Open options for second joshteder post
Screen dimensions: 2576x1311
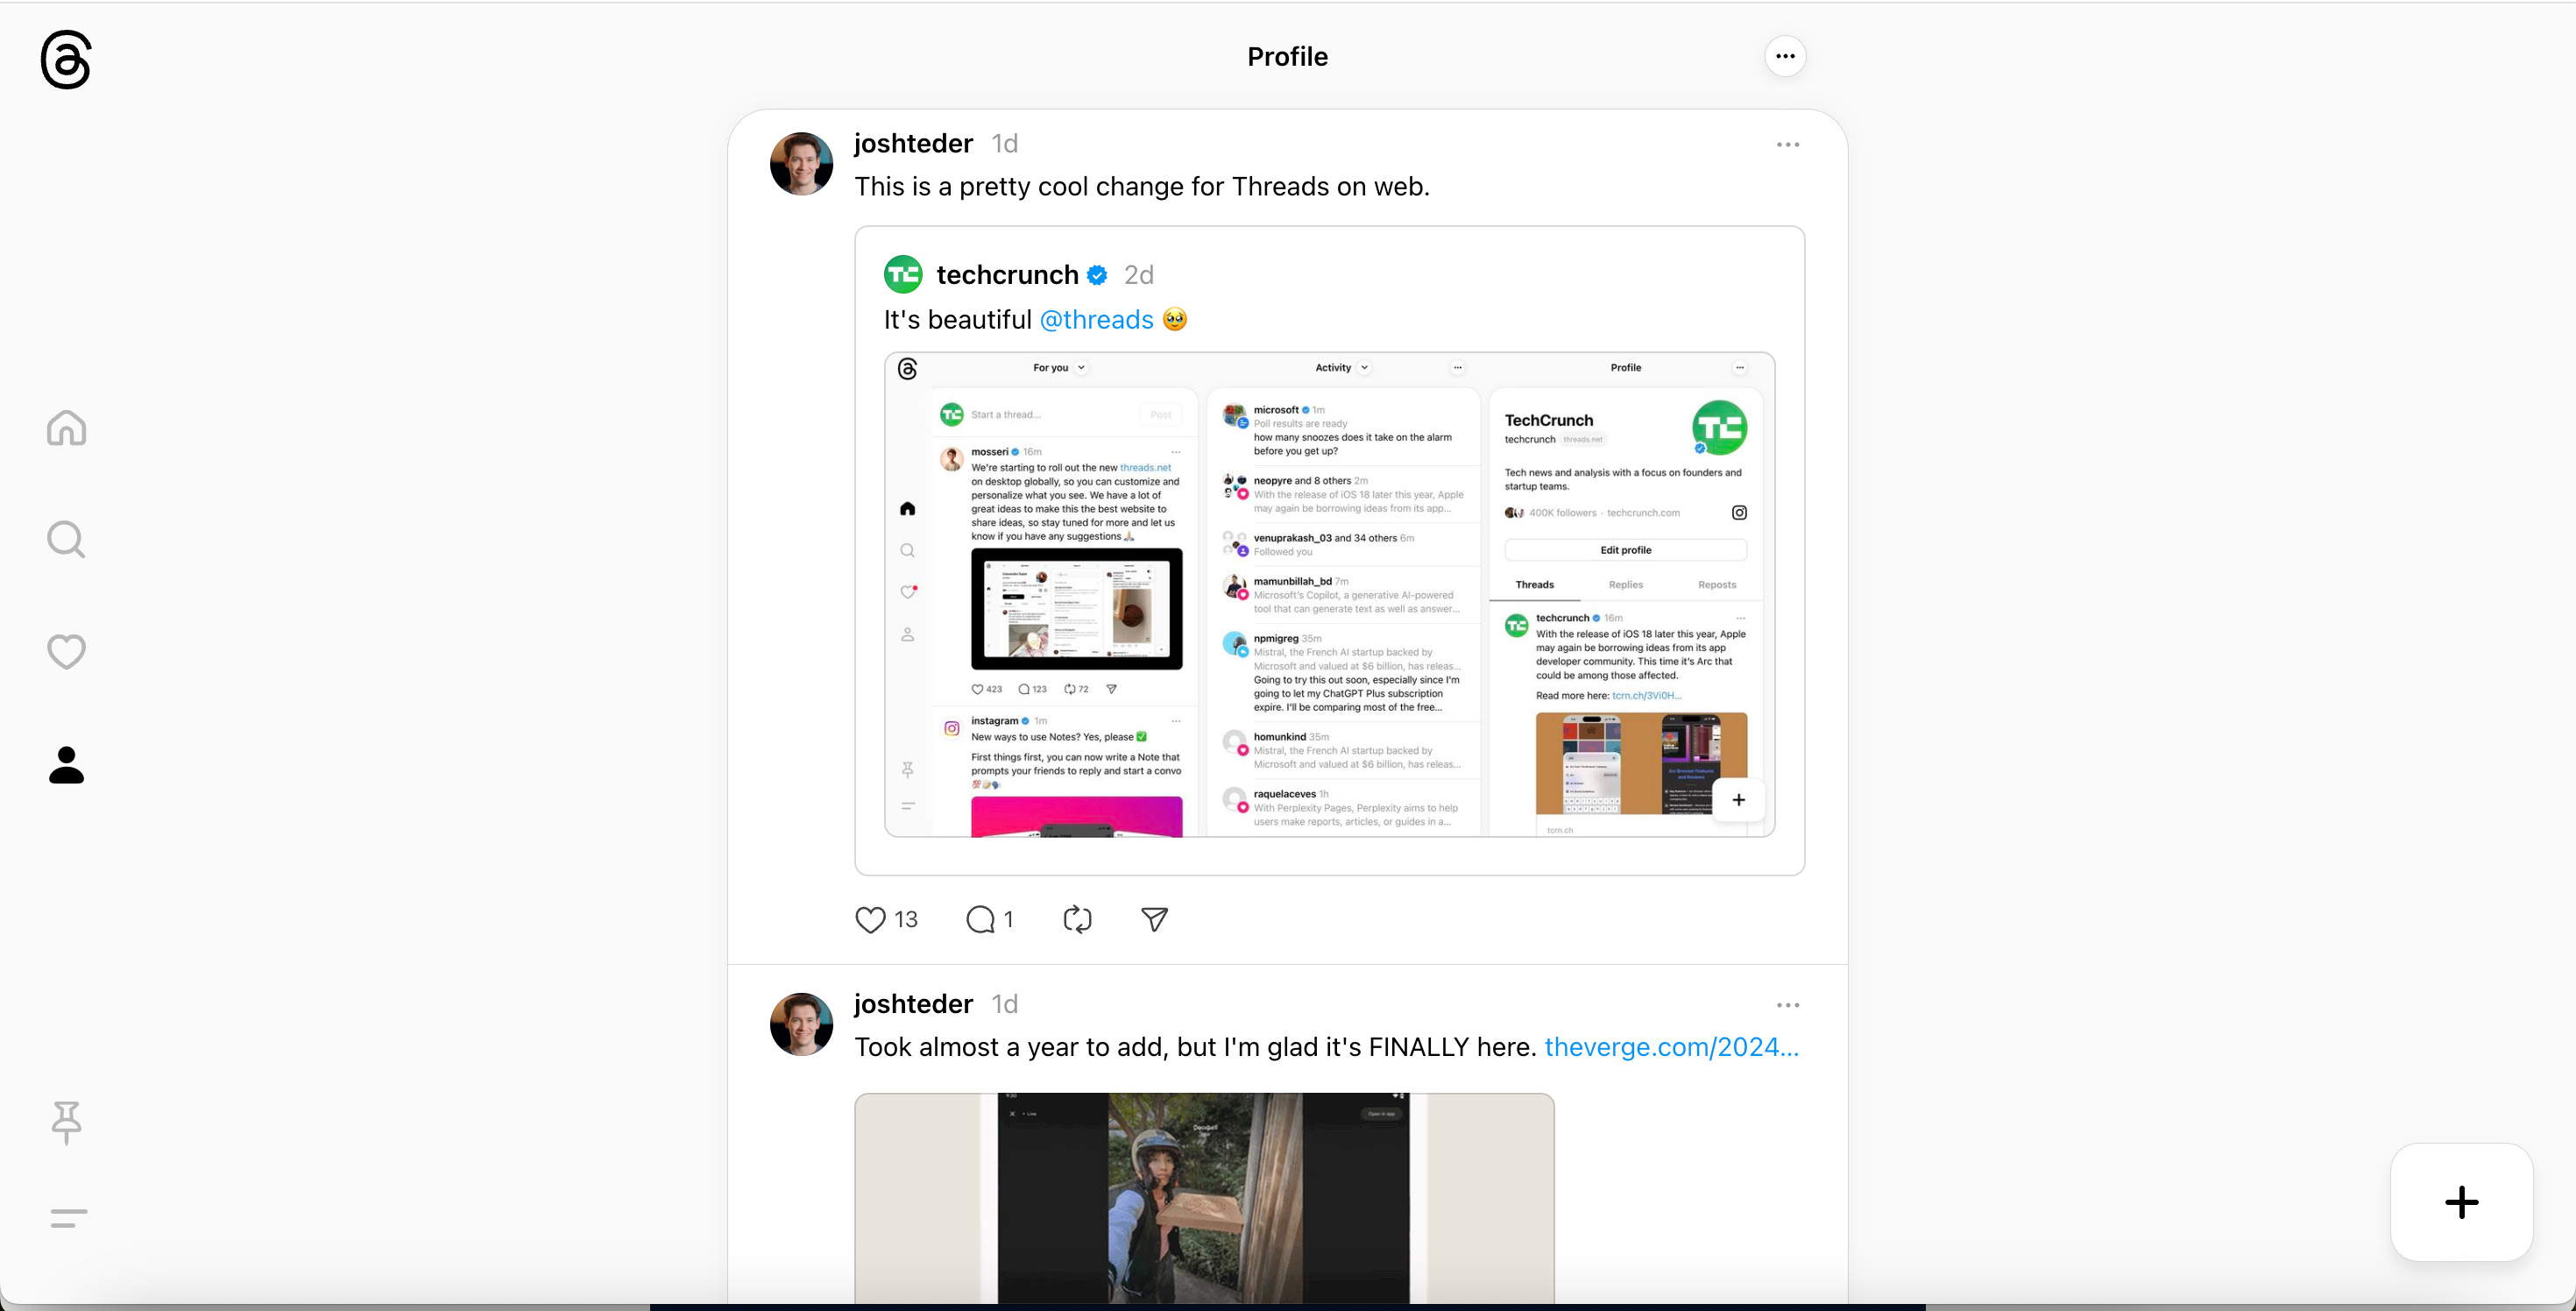tap(1788, 1005)
